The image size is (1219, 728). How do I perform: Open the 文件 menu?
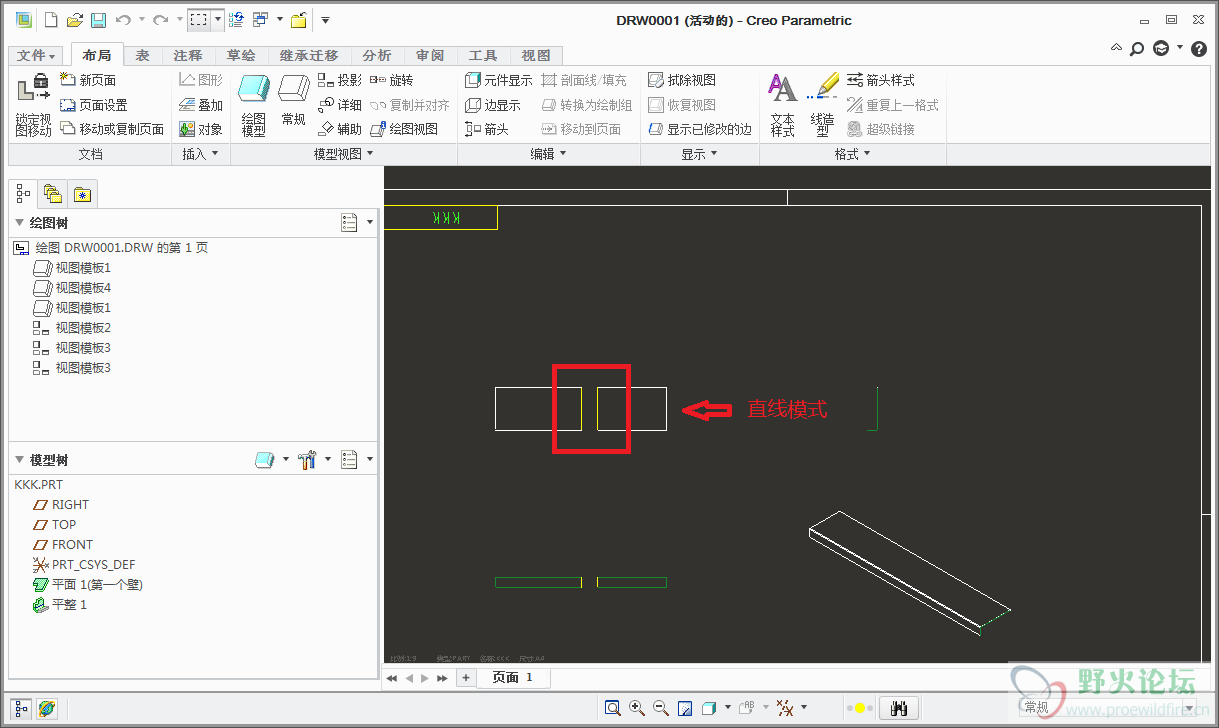tap(37, 56)
